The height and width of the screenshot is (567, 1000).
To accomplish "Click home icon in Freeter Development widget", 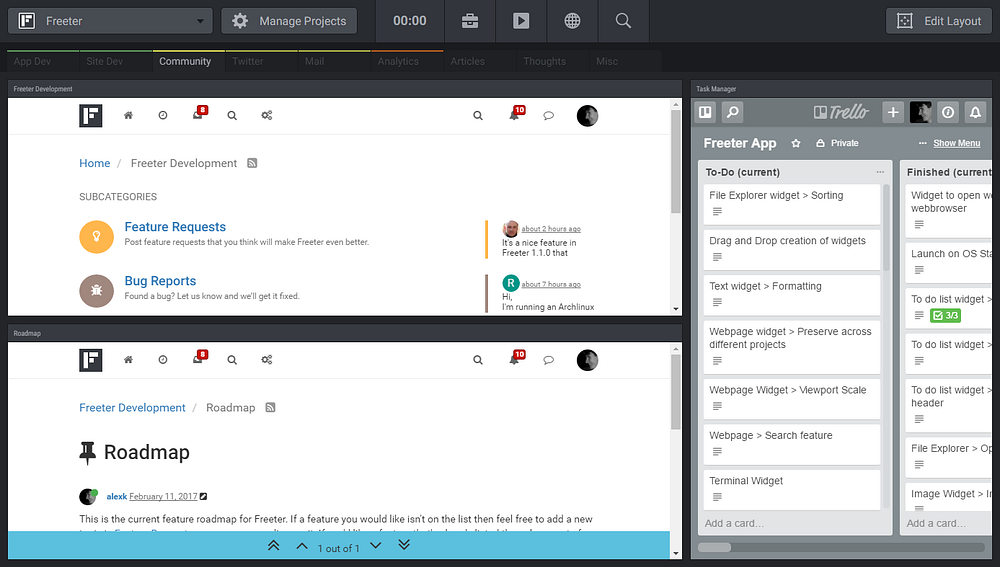I will tap(128, 115).
